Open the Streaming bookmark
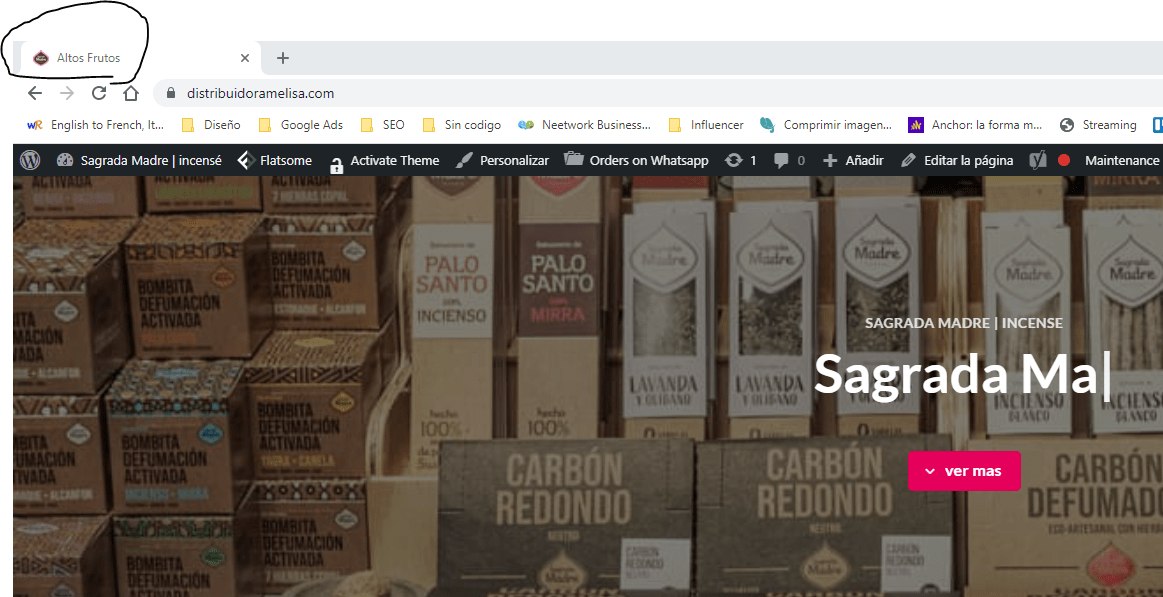 tap(1098, 125)
